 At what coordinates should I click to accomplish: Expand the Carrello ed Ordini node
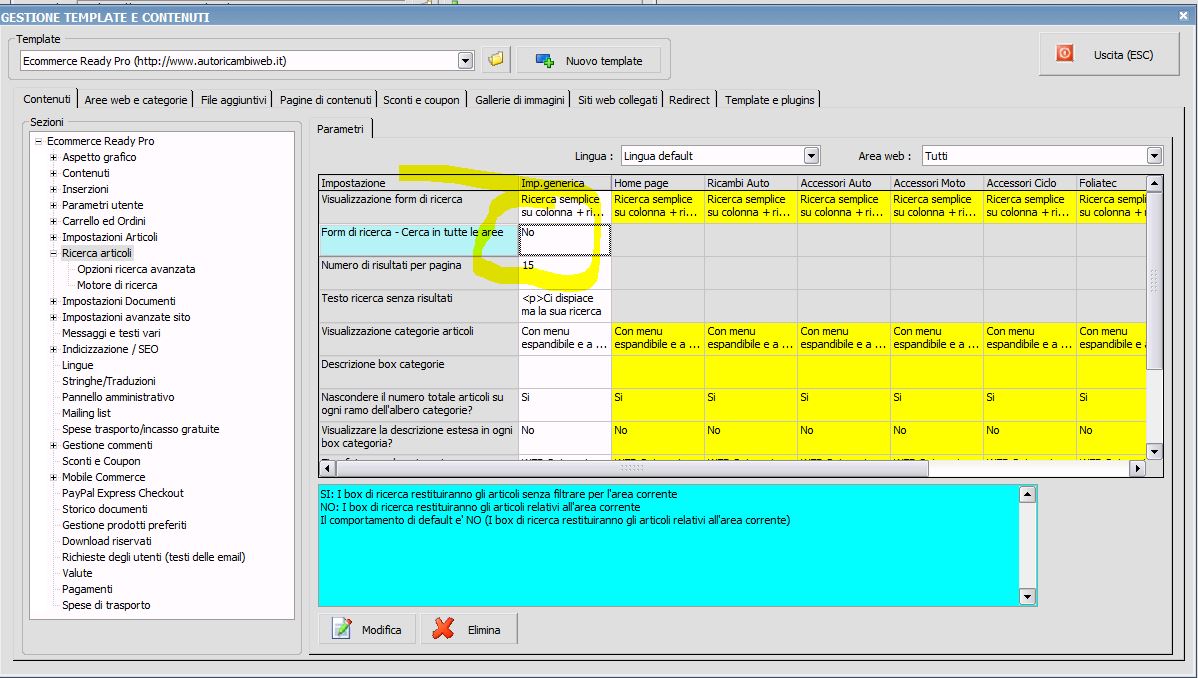pos(53,222)
